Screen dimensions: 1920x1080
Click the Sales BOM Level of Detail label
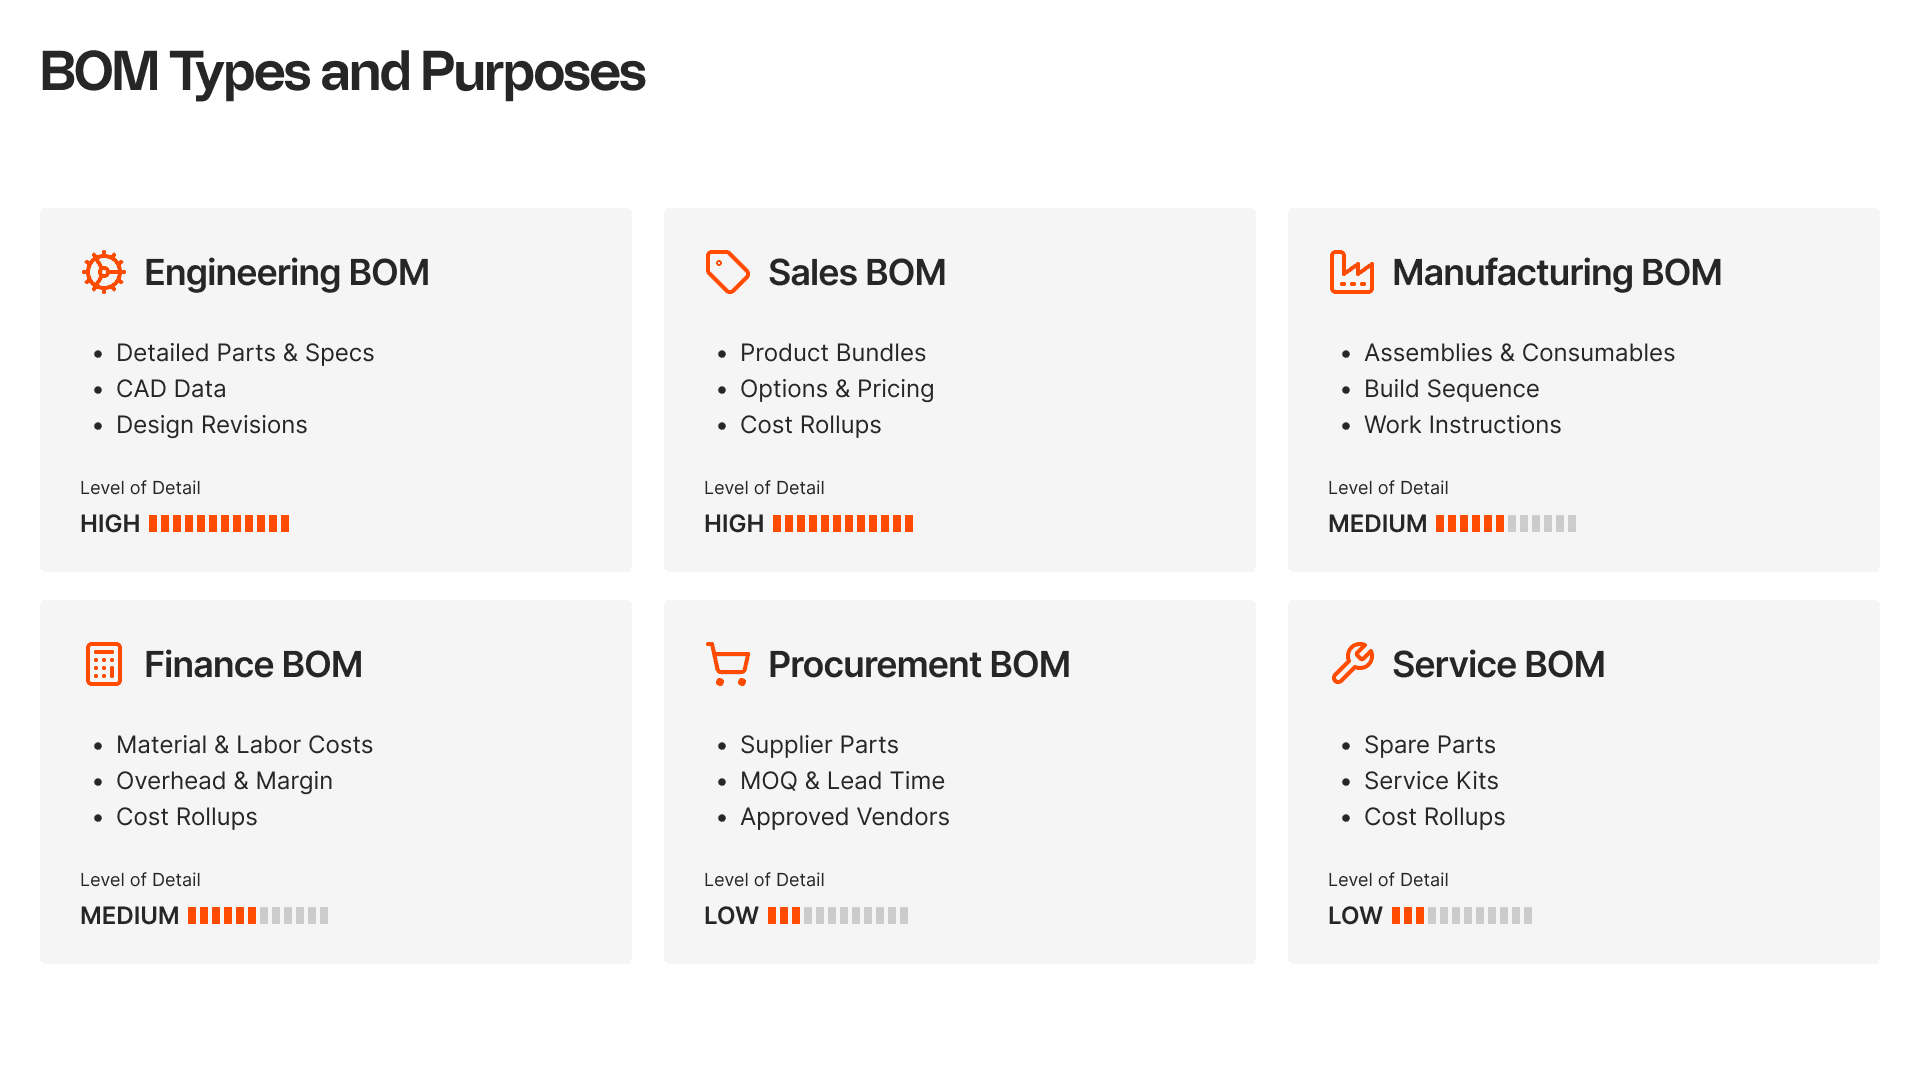(764, 487)
